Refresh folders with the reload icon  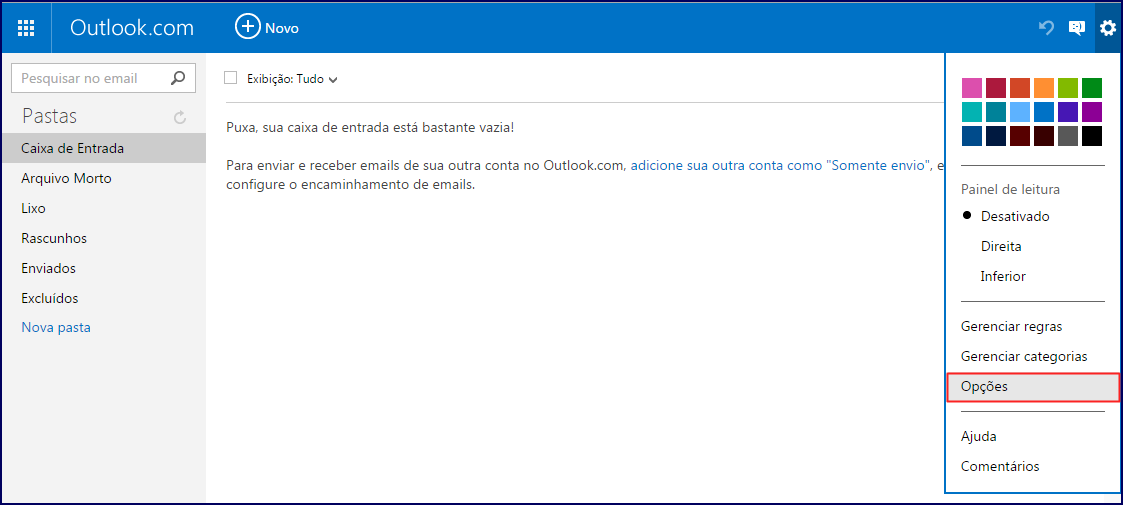pos(180,117)
